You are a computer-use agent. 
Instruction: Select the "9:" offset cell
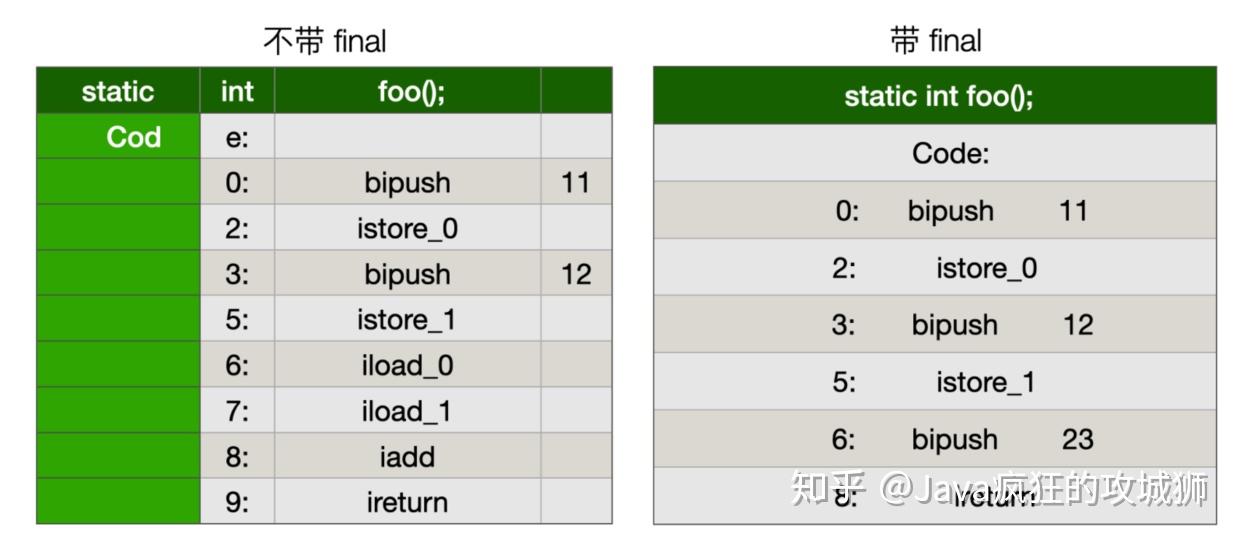(x=237, y=502)
